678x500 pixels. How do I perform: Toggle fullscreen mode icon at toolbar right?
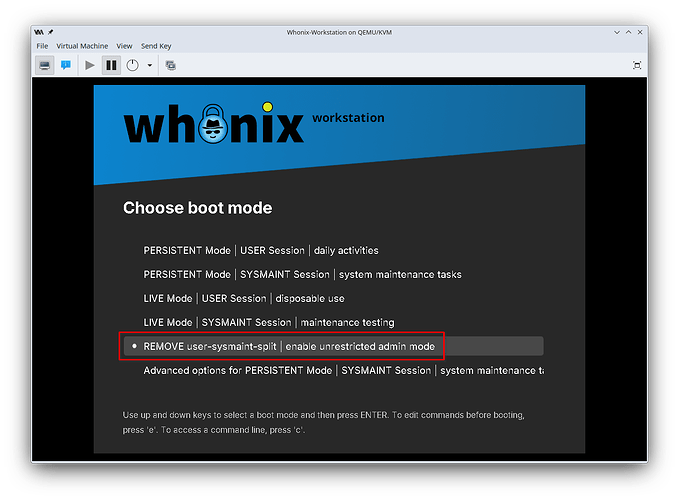coord(637,65)
